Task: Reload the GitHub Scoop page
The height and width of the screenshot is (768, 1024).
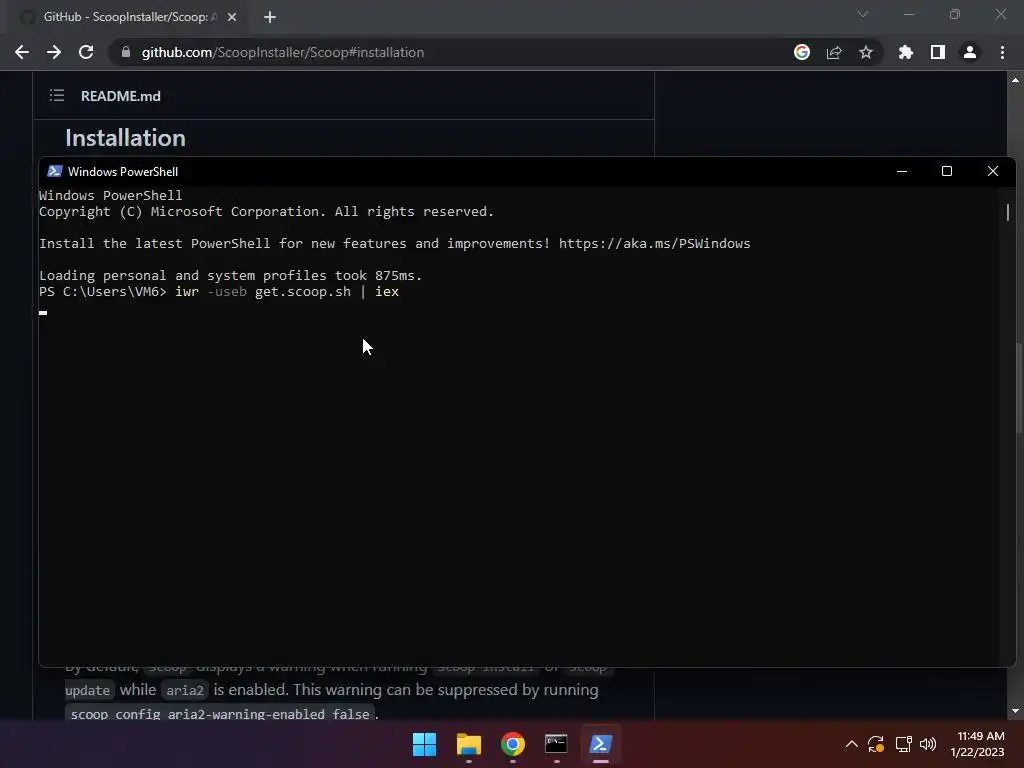Action: click(x=86, y=52)
